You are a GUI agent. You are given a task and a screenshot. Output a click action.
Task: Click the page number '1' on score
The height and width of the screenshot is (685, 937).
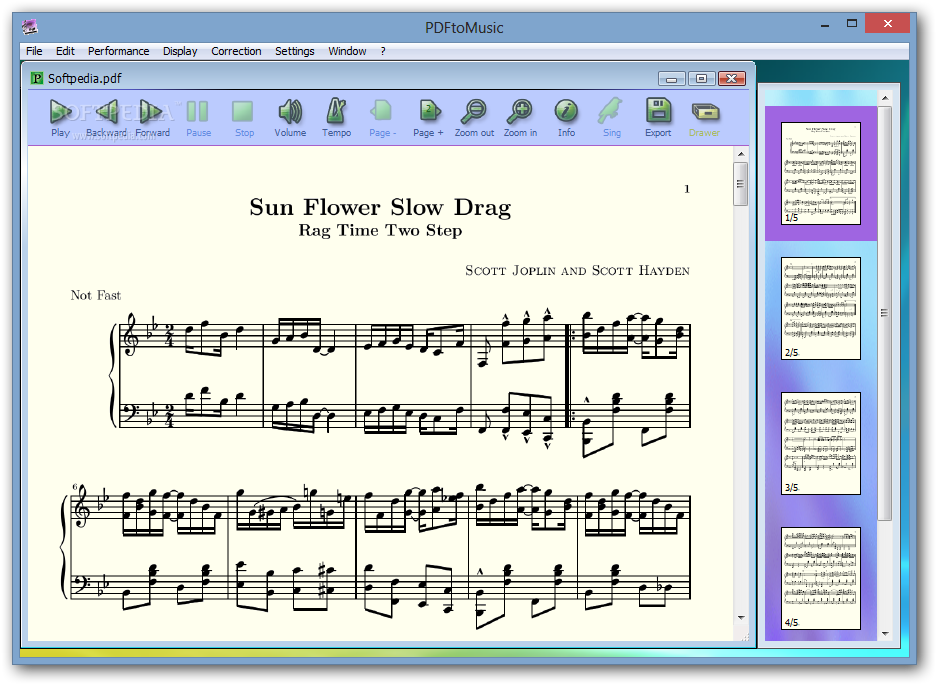pyautogui.click(x=687, y=189)
